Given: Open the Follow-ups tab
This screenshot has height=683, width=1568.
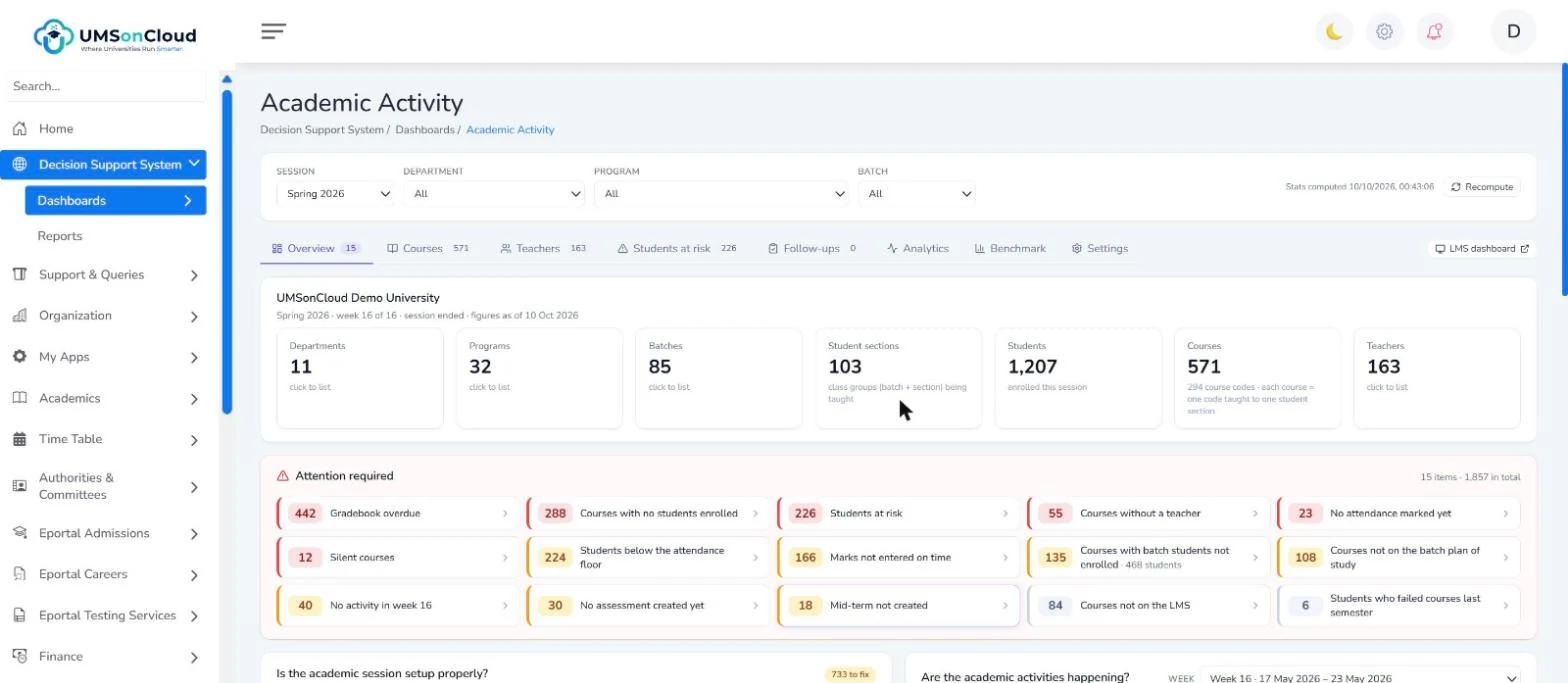Looking at the screenshot, I should (813, 249).
